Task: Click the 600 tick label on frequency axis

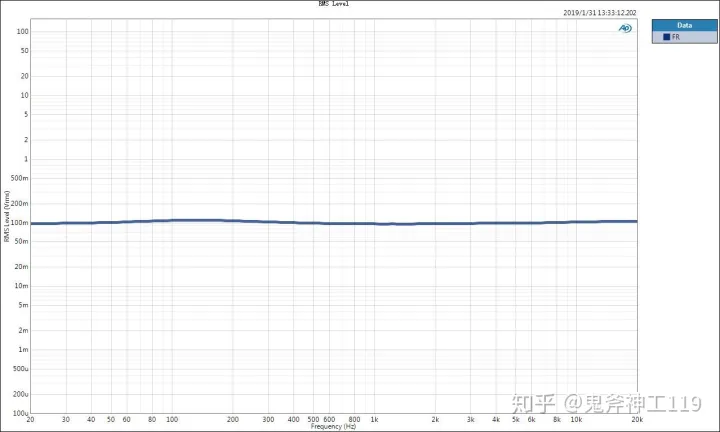Action: click(x=329, y=420)
